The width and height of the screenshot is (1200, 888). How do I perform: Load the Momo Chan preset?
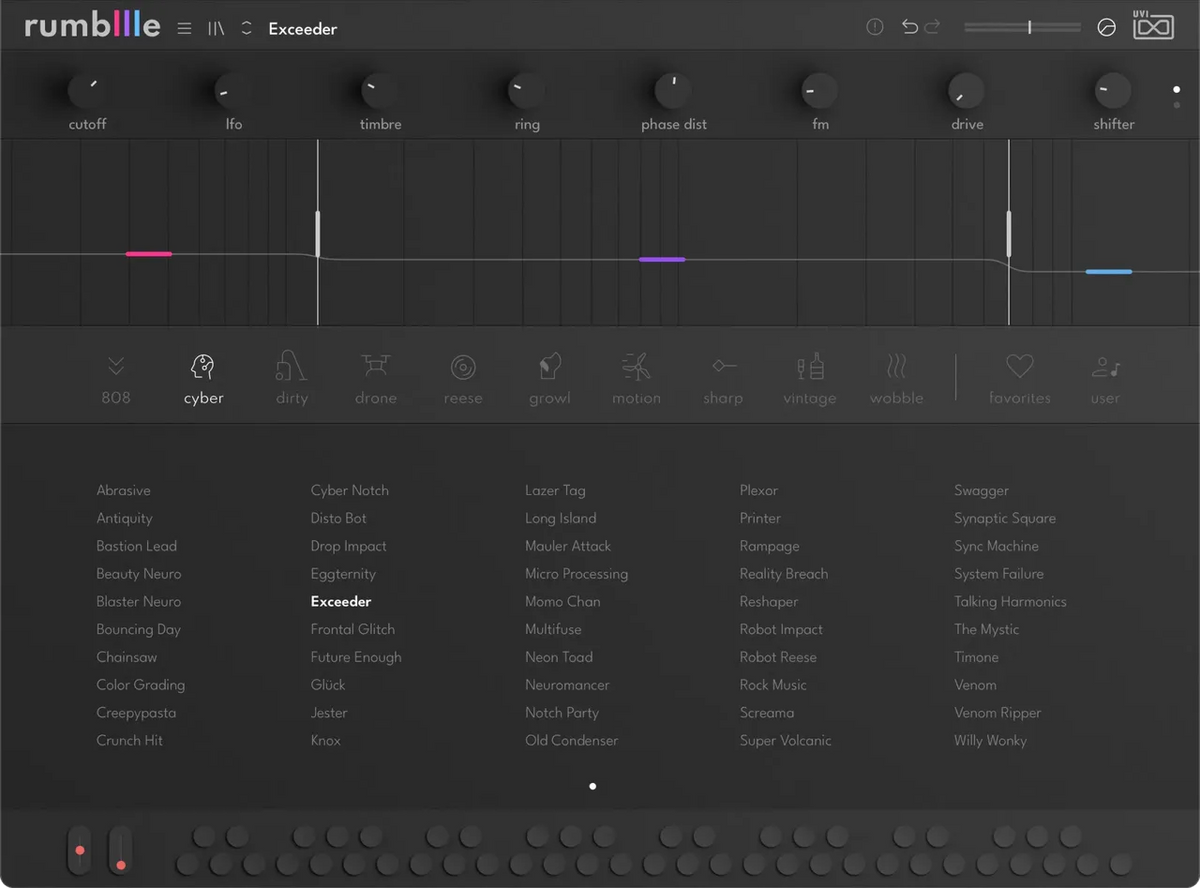[563, 602]
